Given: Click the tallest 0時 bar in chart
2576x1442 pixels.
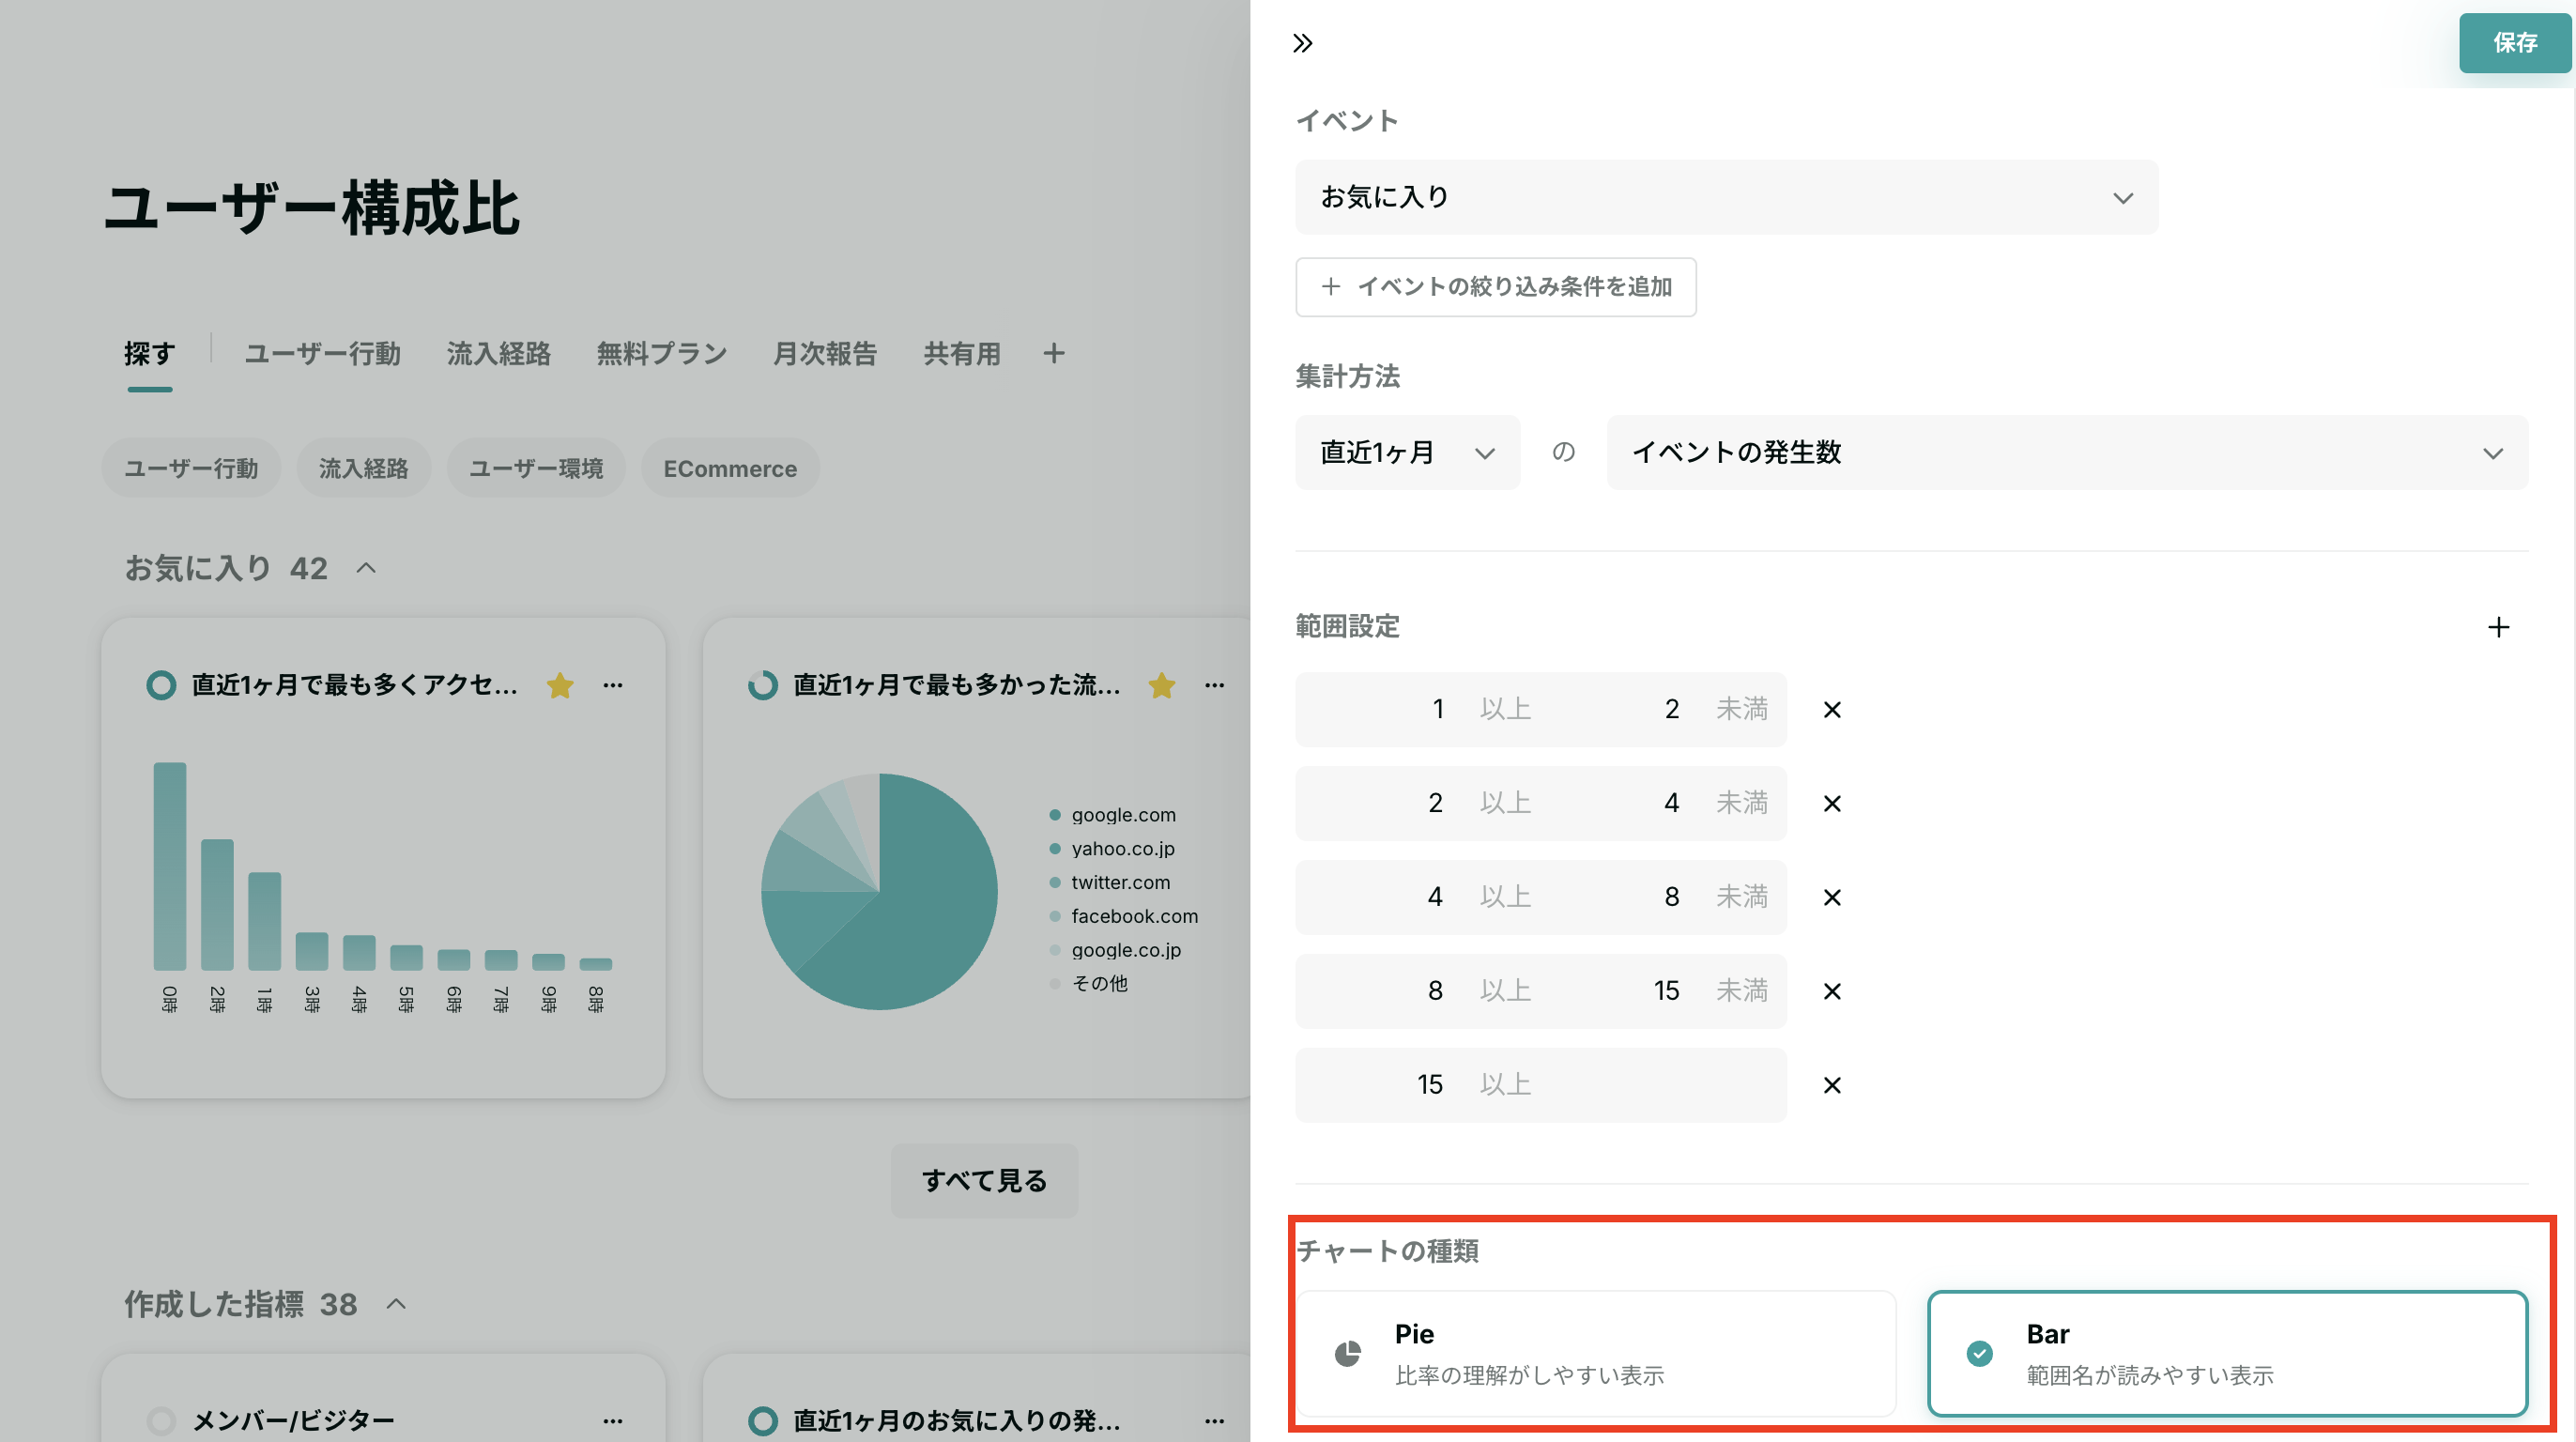Looking at the screenshot, I should [169, 866].
